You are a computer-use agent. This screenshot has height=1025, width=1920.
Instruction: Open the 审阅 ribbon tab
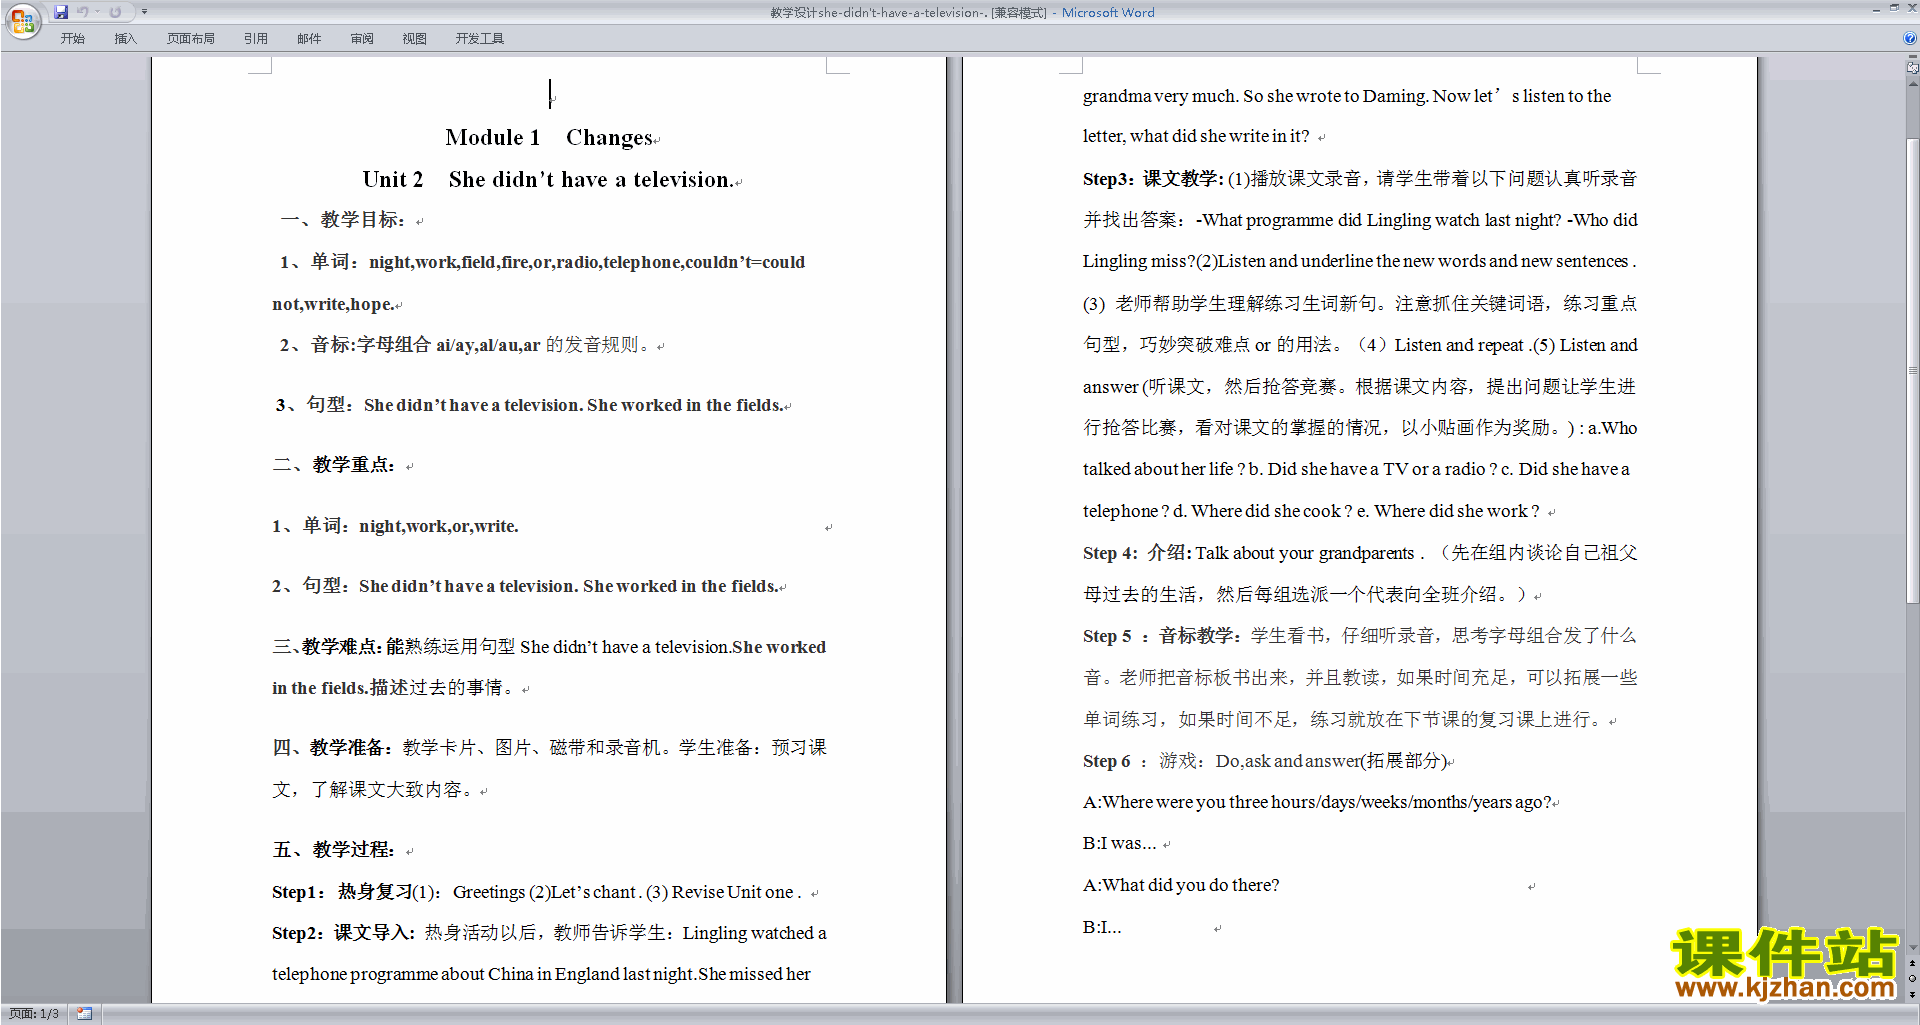coord(362,38)
